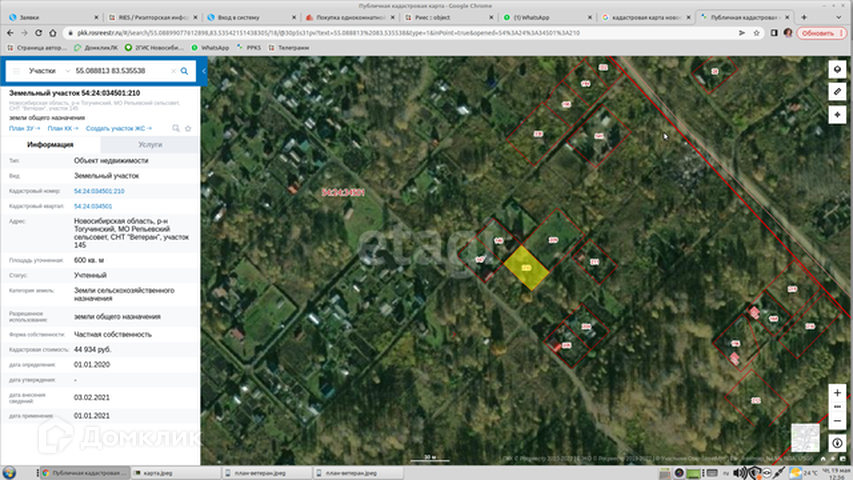Open the План ЗУ link
This screenshot has height=480, width=853.
point(24,128)
